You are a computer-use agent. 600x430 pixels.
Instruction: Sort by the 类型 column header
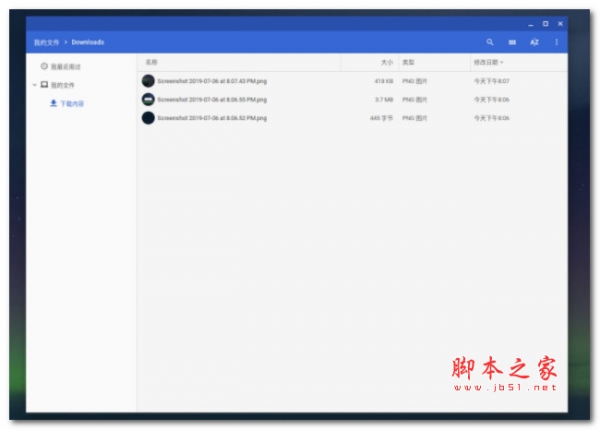coord(408,62)
